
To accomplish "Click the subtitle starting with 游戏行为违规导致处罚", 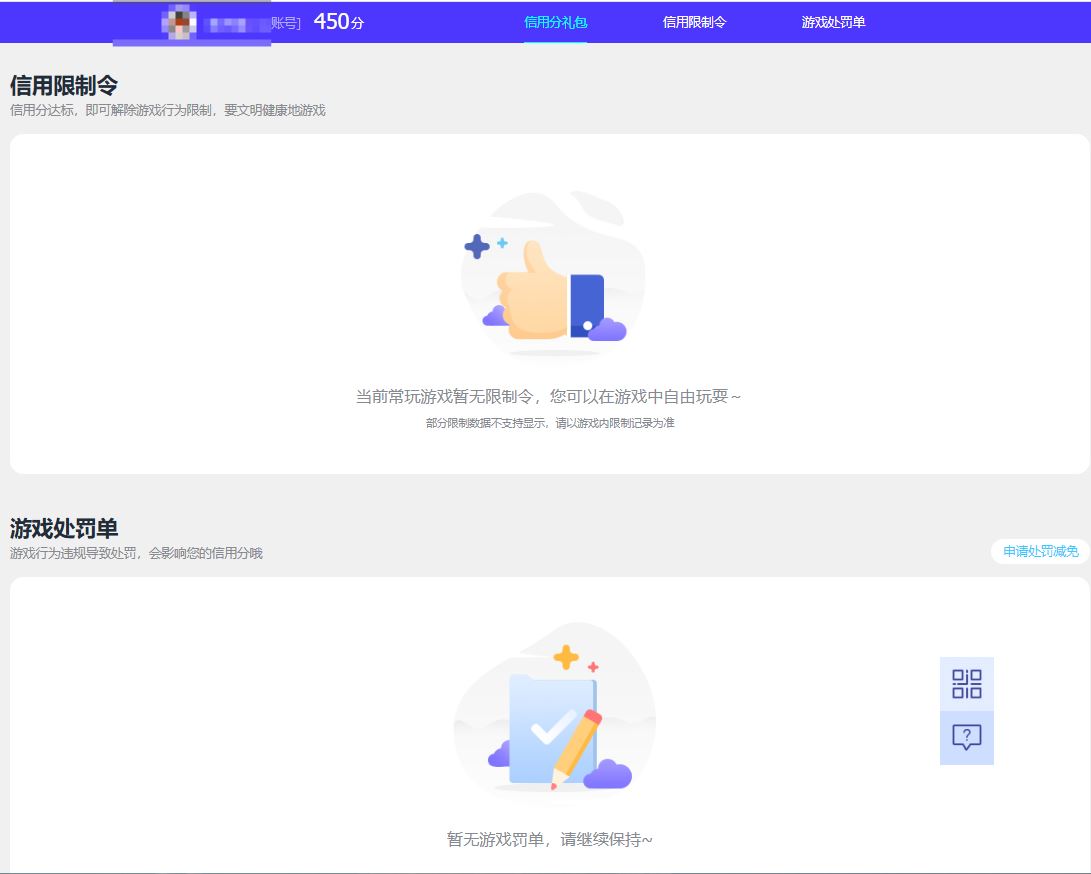I will [x=136, y=553].
